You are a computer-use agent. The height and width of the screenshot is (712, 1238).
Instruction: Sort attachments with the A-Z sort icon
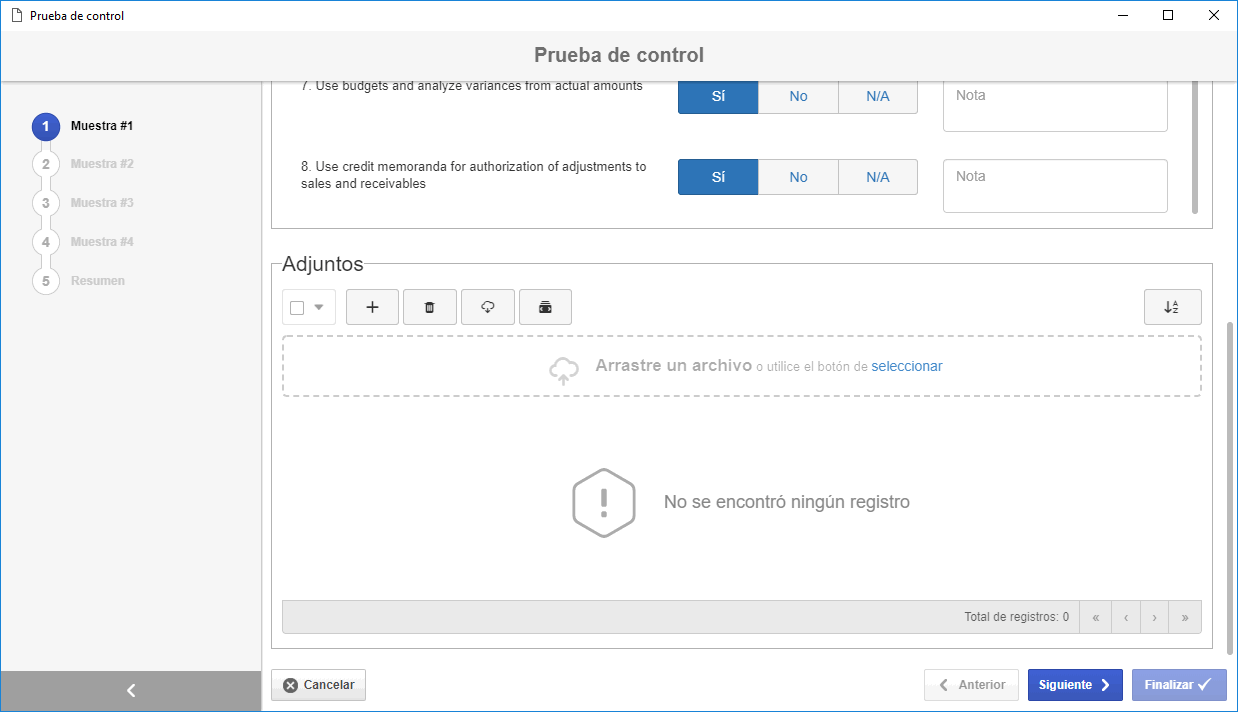pos(1173,307)
